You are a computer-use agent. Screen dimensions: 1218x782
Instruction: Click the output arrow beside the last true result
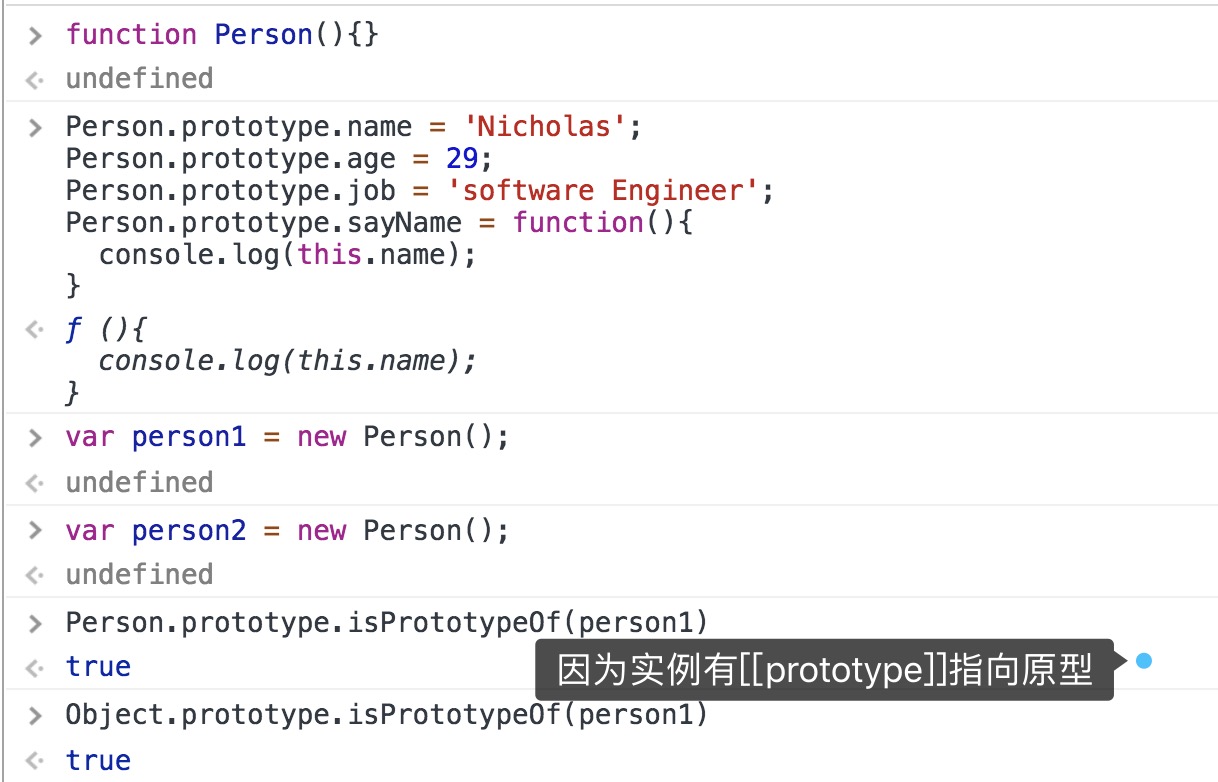(x=36, y=760)
